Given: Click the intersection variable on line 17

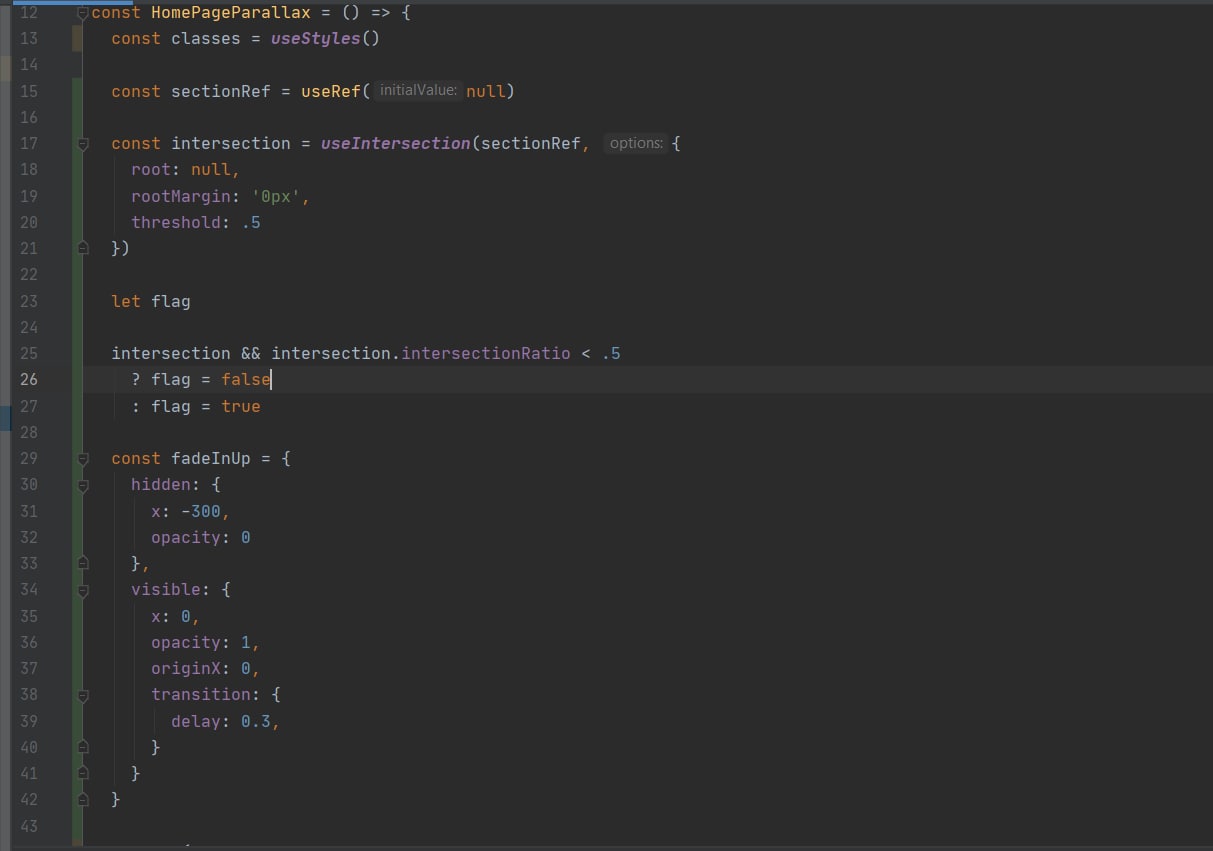Looking at the screenshot, I should tap(231, 143).
